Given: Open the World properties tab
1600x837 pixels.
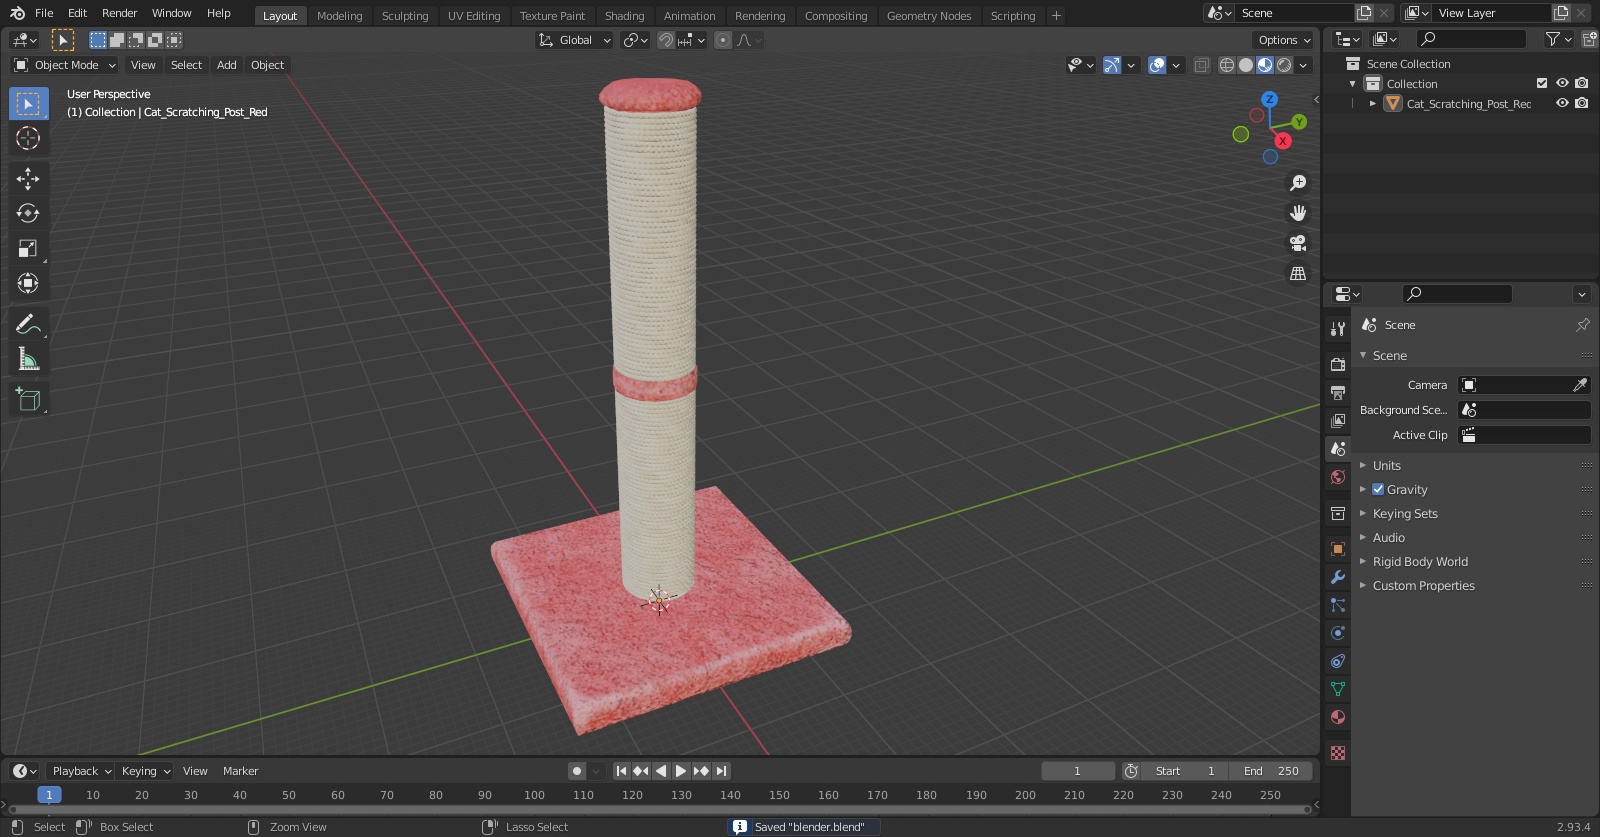Looking at the screenshot, I should coord(1338,477).
